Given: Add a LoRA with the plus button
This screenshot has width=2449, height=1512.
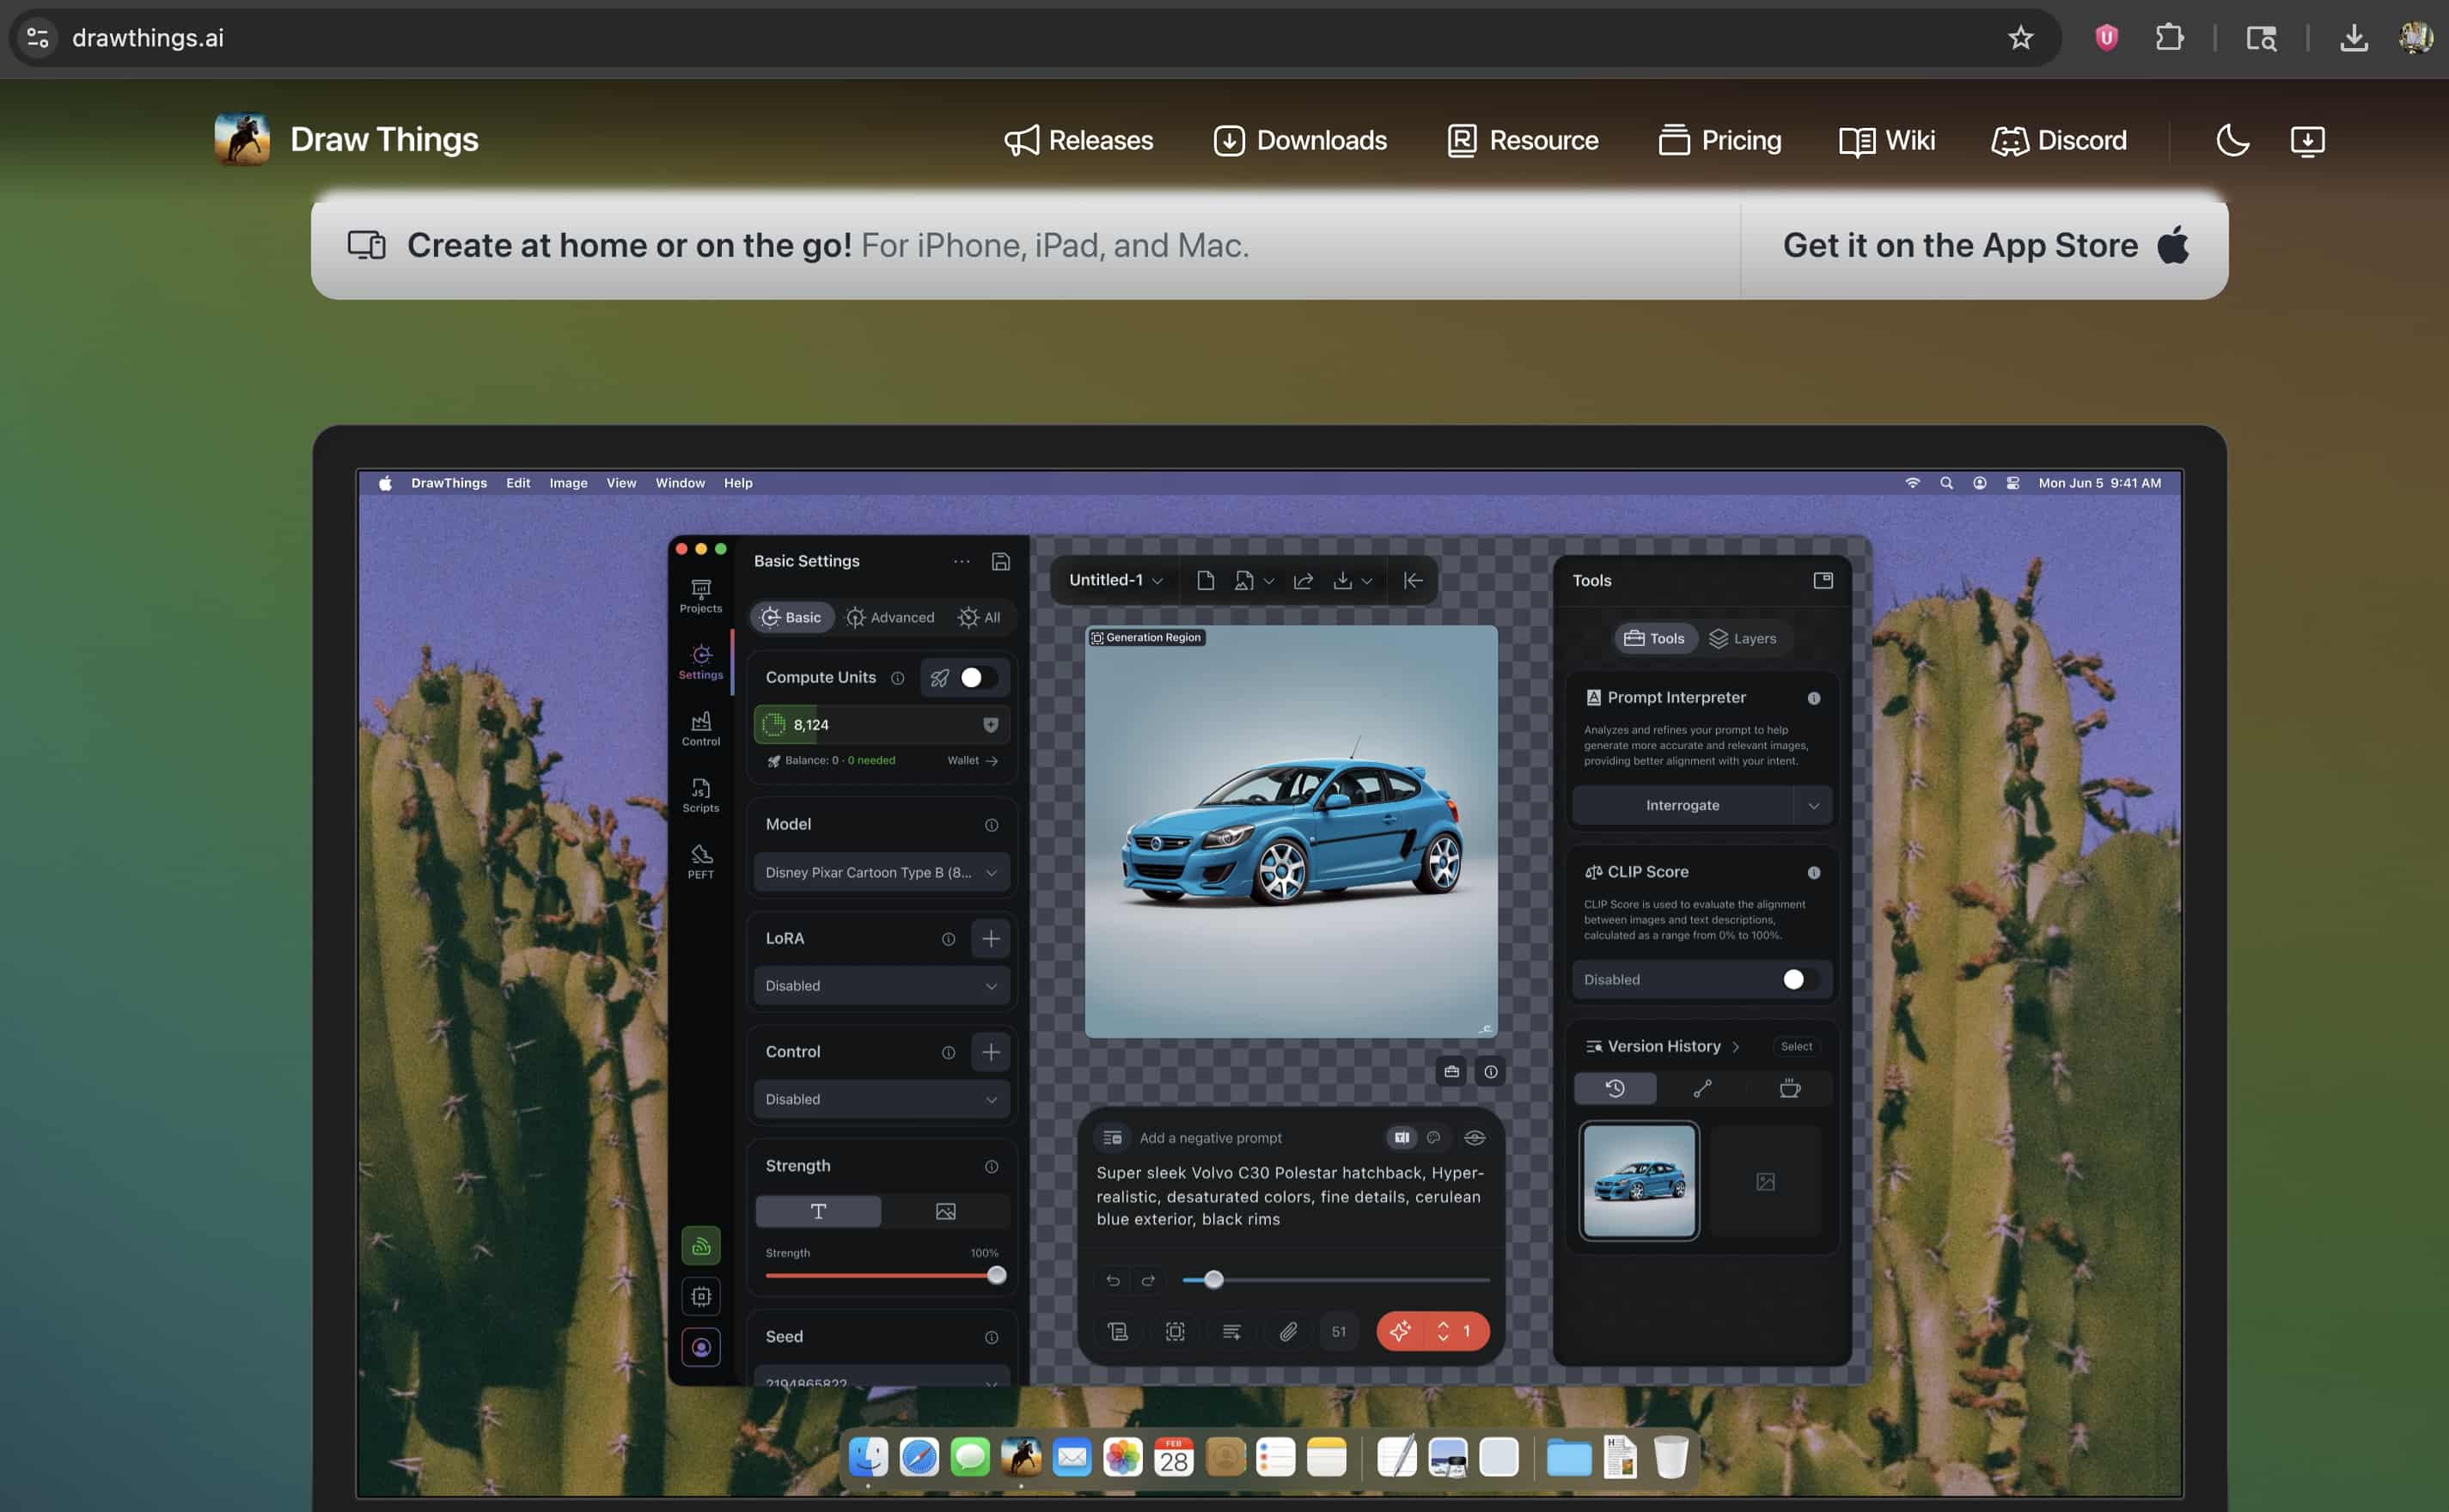Looking at the screenshot, I should pyautogui.click(x=990, y=938).
